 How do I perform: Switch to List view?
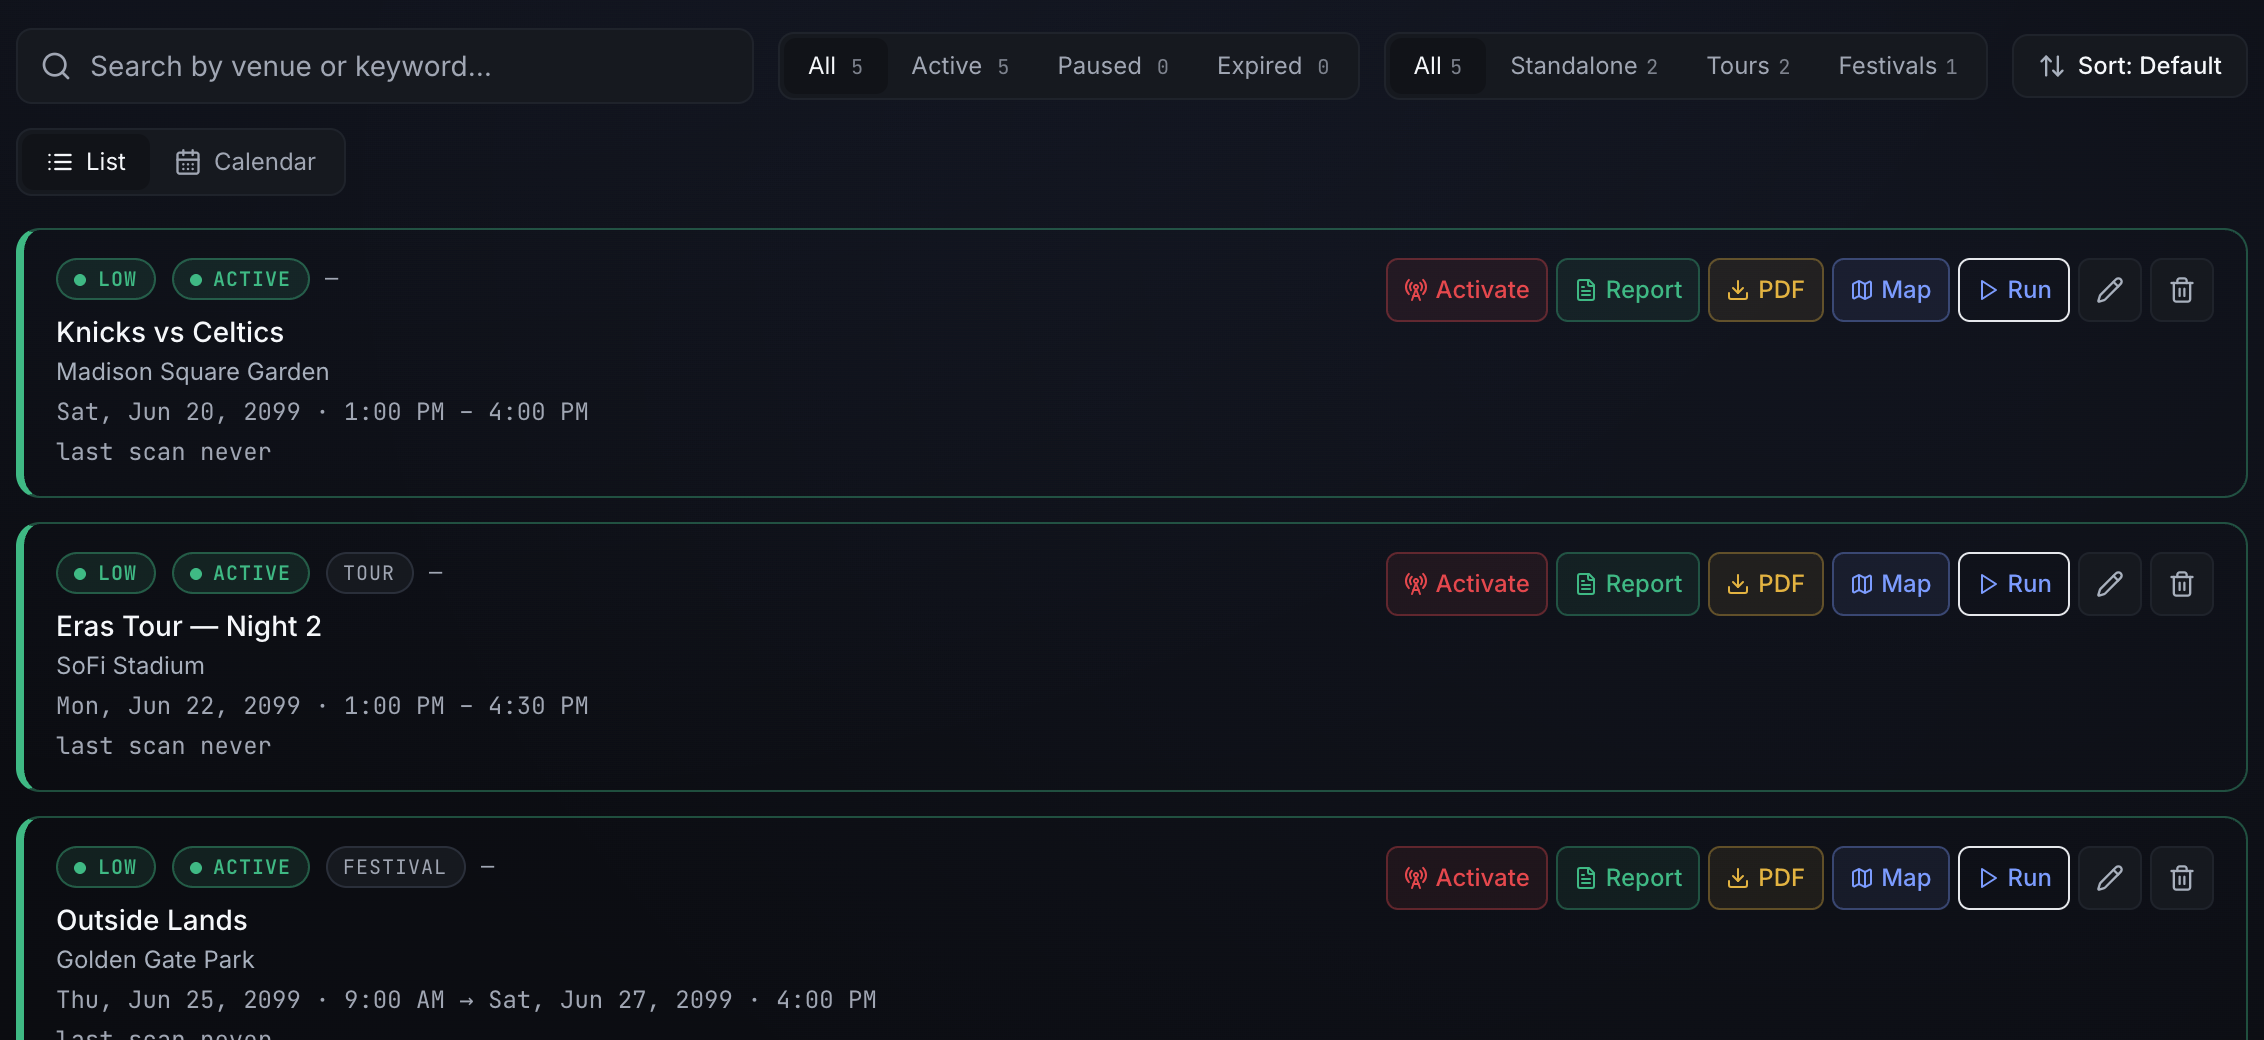click(x=86, y=162)
